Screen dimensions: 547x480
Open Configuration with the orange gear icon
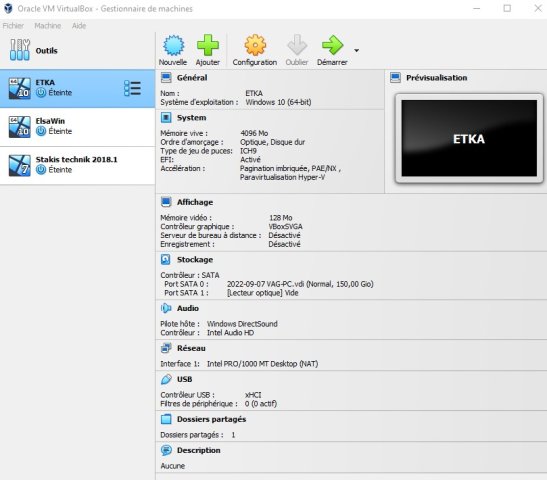click(x=255, y=45)
